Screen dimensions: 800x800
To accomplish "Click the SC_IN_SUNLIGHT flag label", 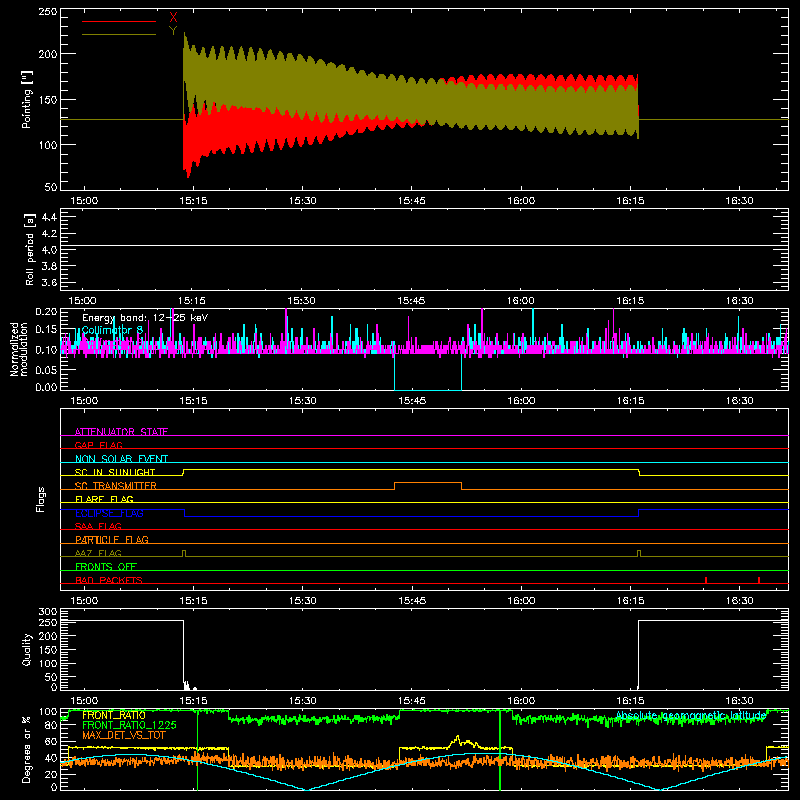I will (115, 472).
